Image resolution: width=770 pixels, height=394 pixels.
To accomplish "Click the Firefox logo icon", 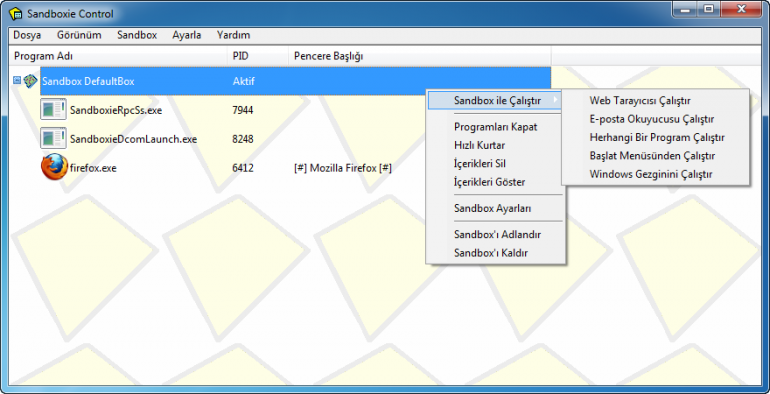I will click(x=54, y=167).
